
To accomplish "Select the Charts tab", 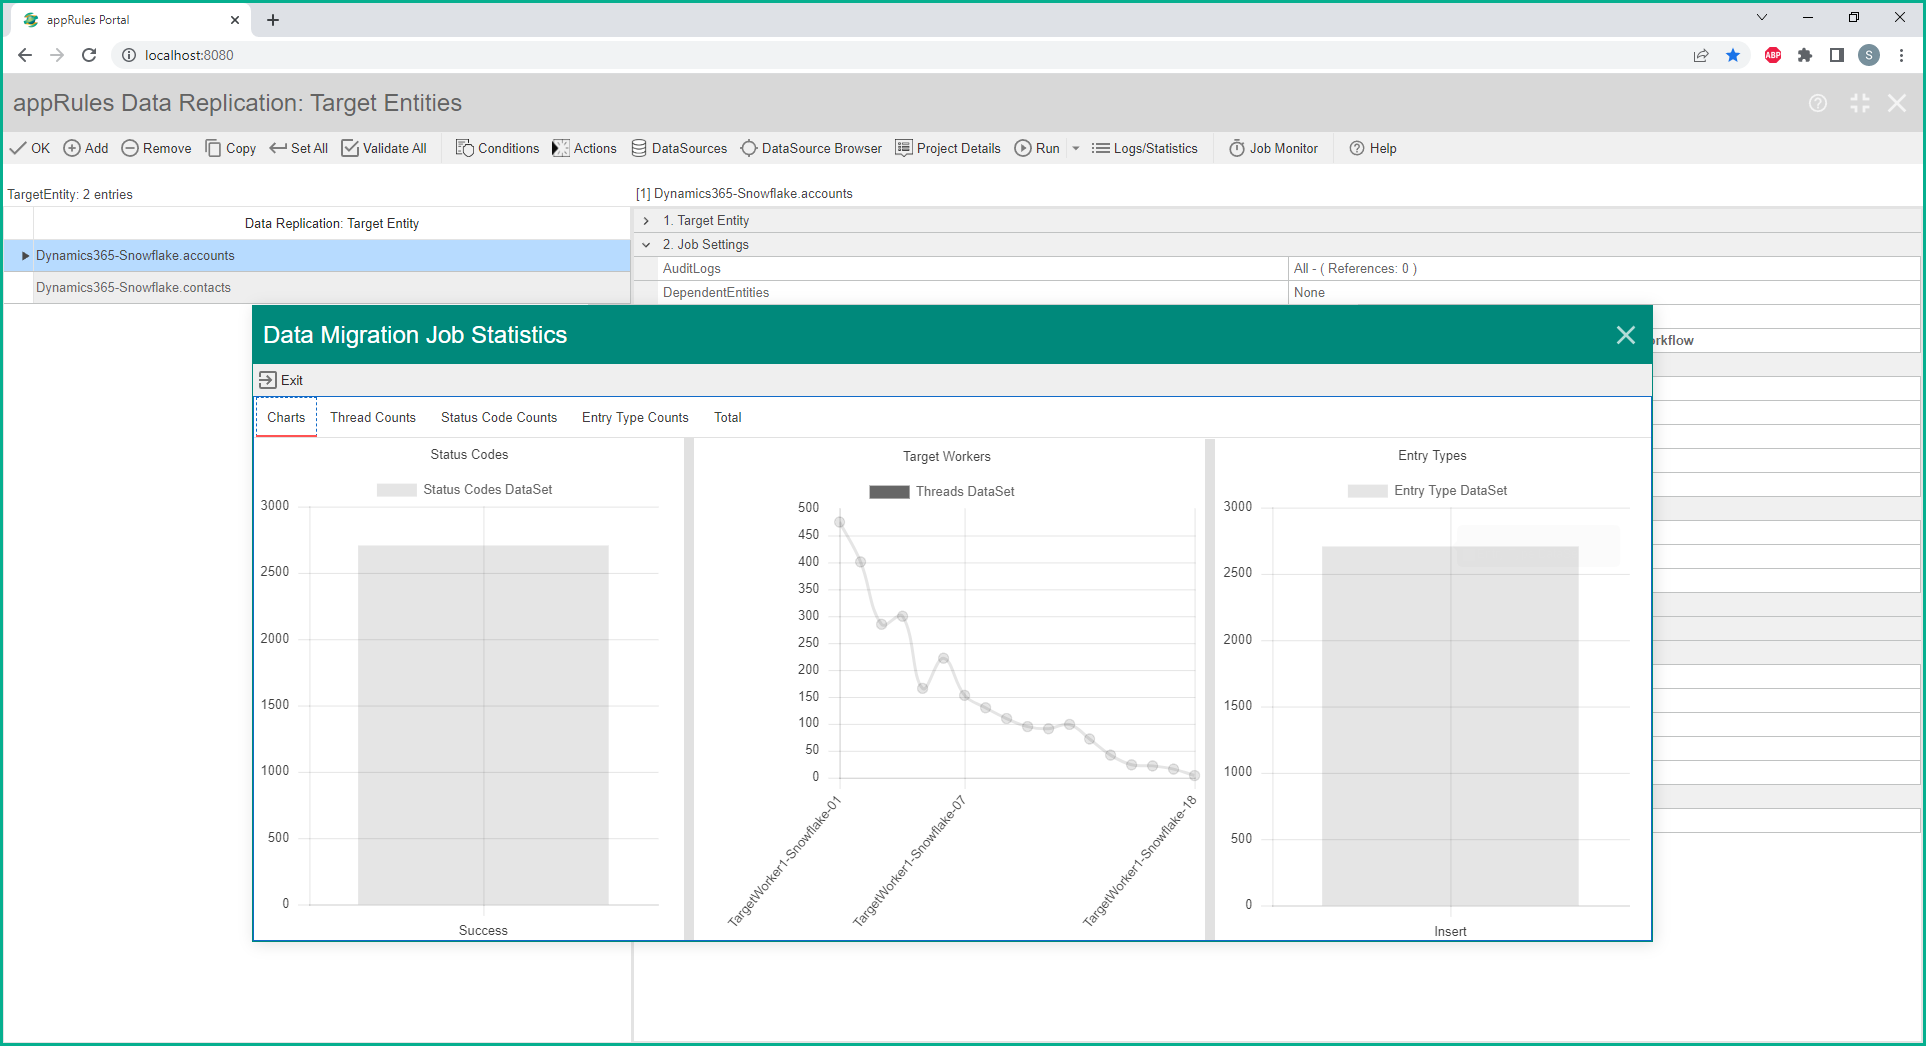I will pyautogui.click(x=286, y=417).
